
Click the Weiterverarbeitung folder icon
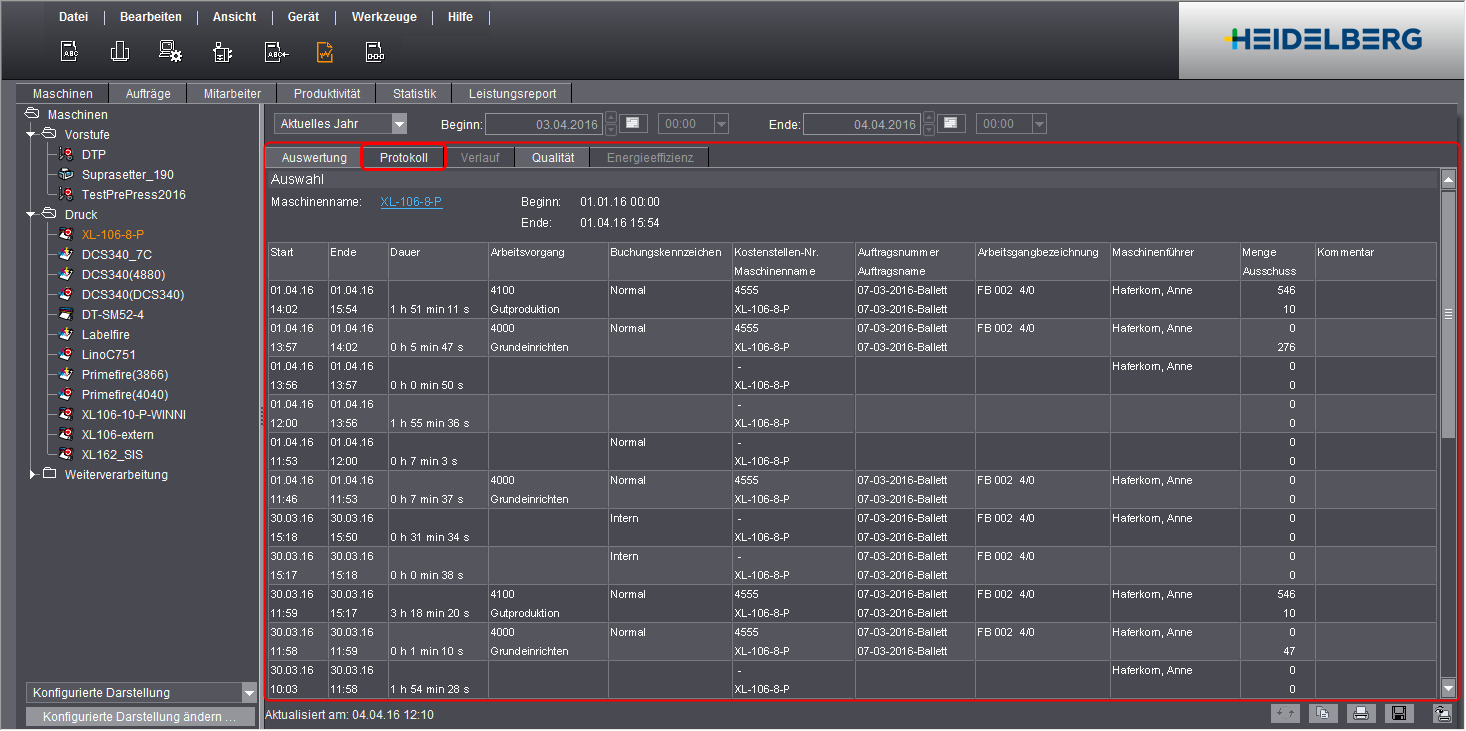click(x=50, y=474)
